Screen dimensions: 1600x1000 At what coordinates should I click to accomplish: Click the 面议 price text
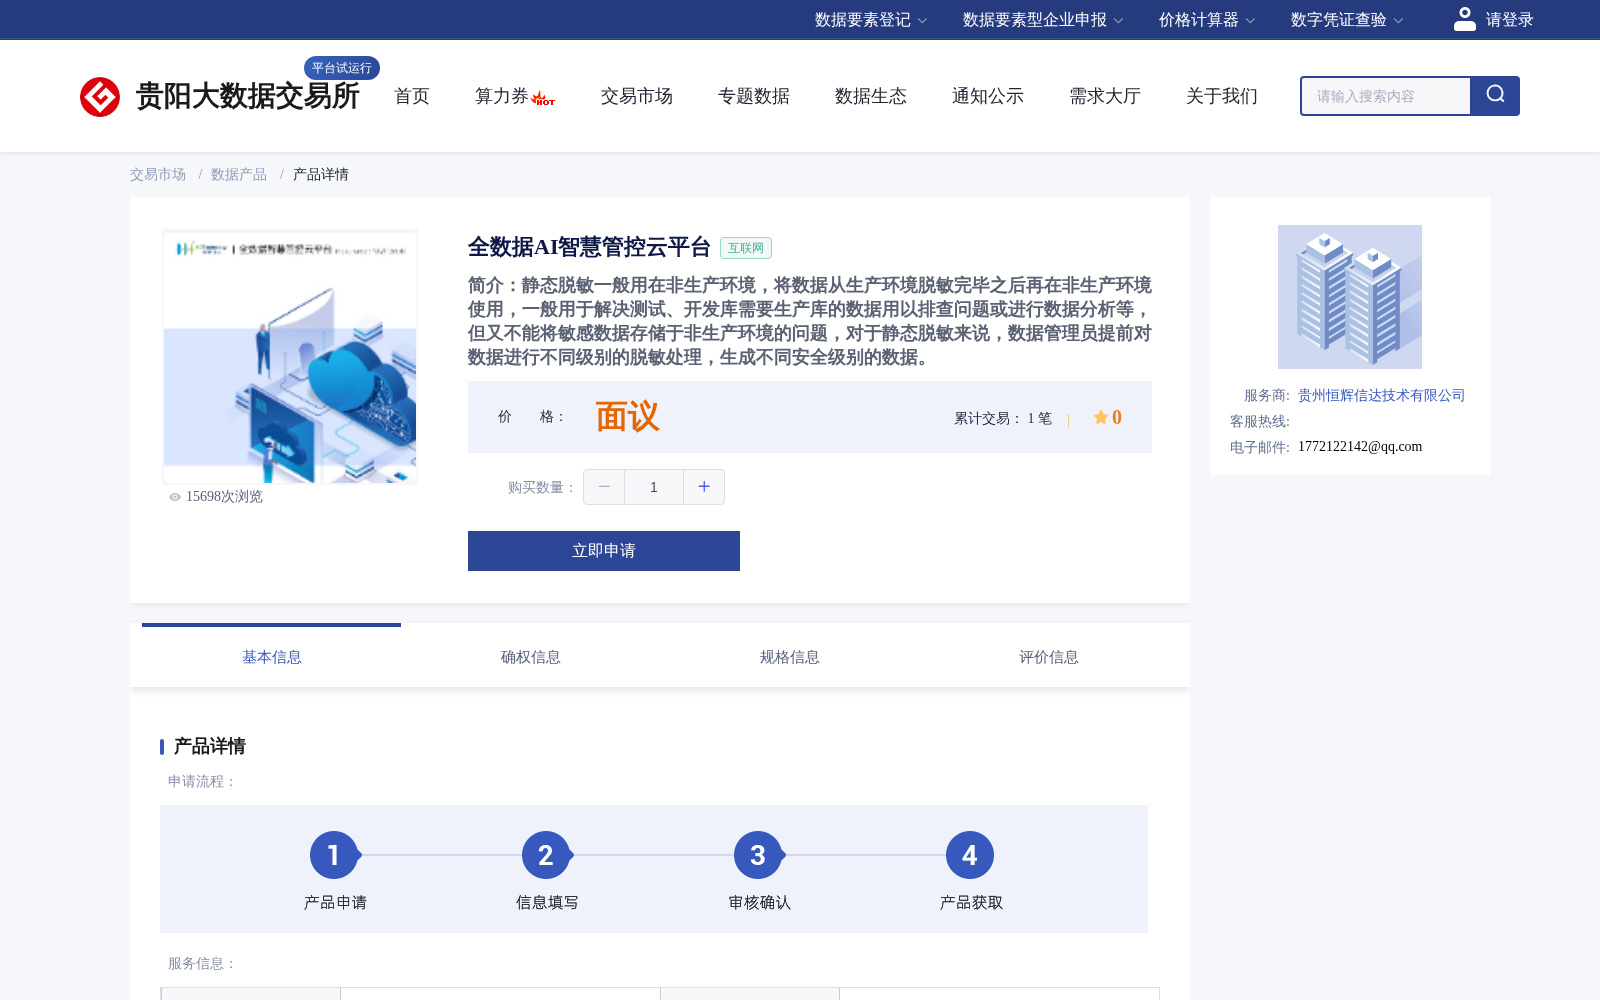pyautogui.click(x=628, y=417)
